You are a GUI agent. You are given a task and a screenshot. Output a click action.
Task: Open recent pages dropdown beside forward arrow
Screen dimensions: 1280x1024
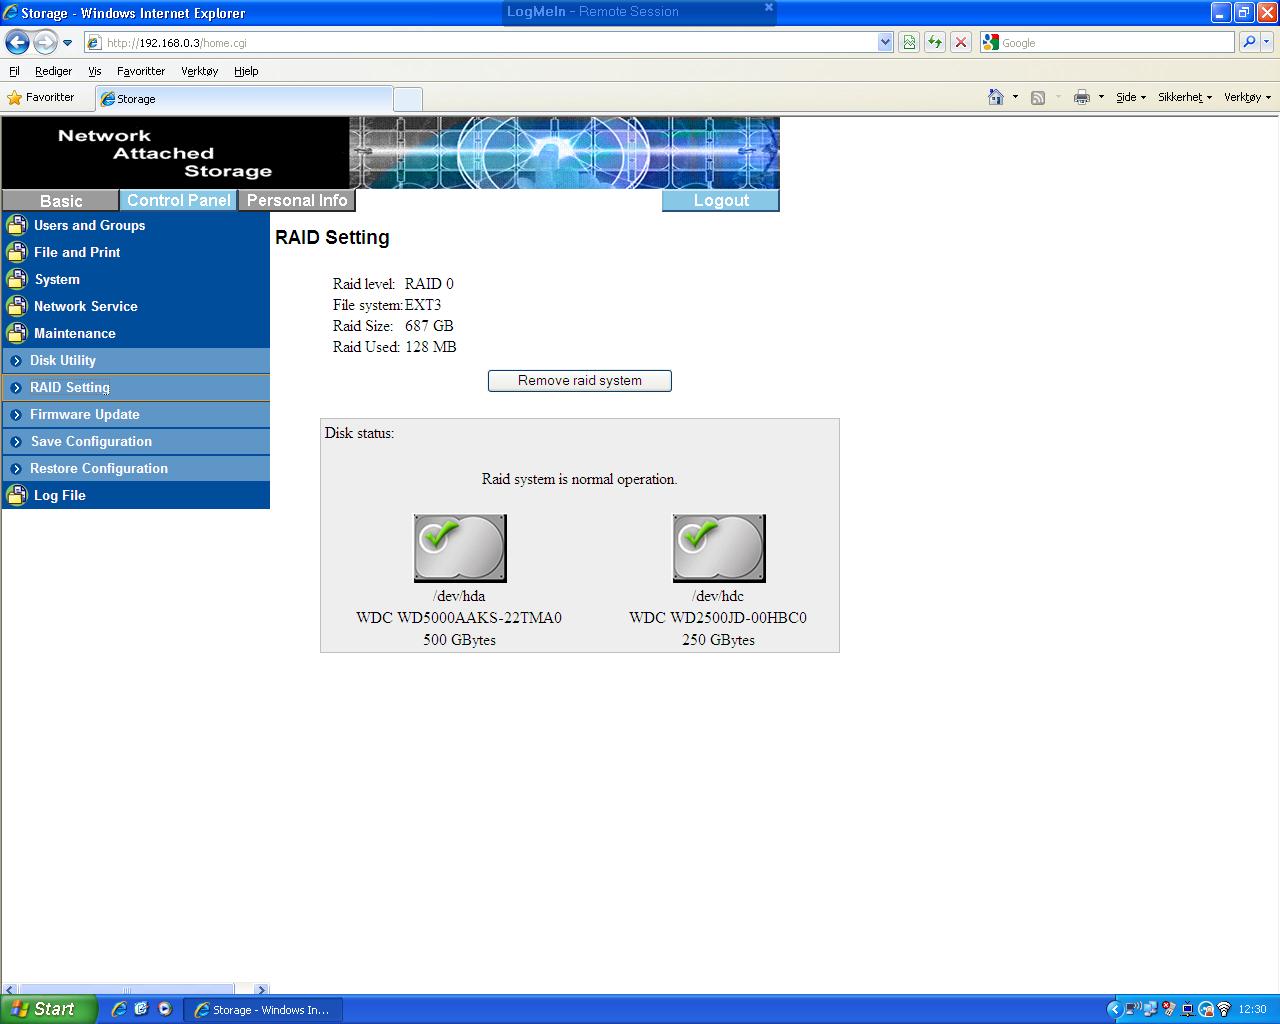tap(67, 43)
